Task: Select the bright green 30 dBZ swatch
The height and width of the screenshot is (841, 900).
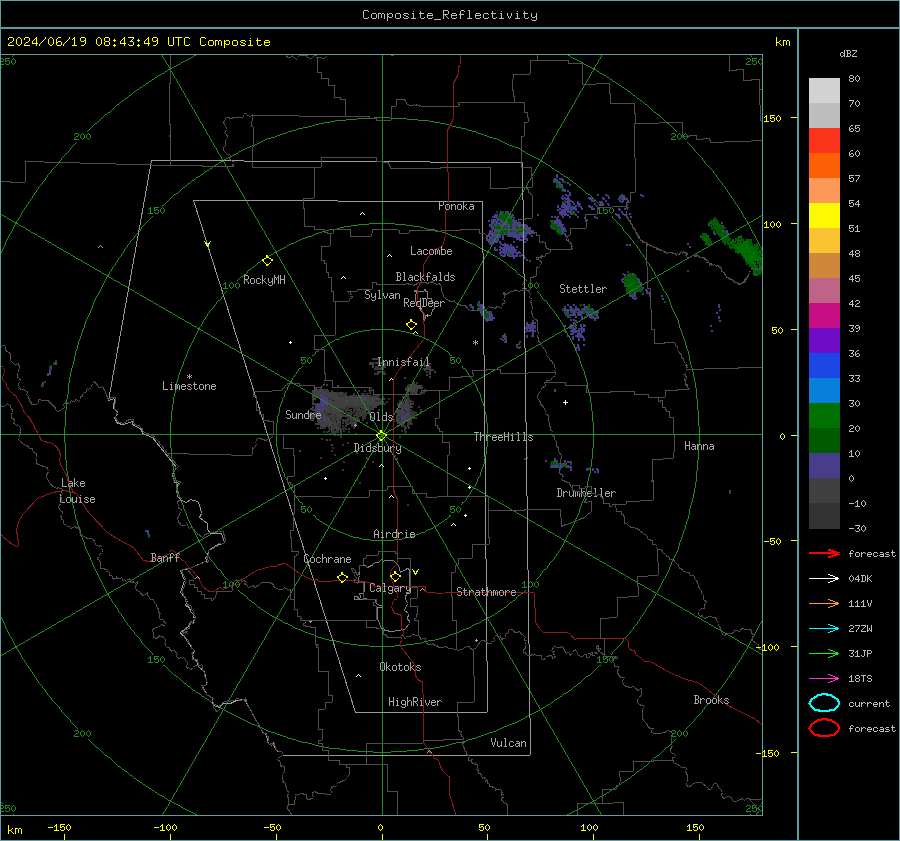Action: (x=824, y=415)
